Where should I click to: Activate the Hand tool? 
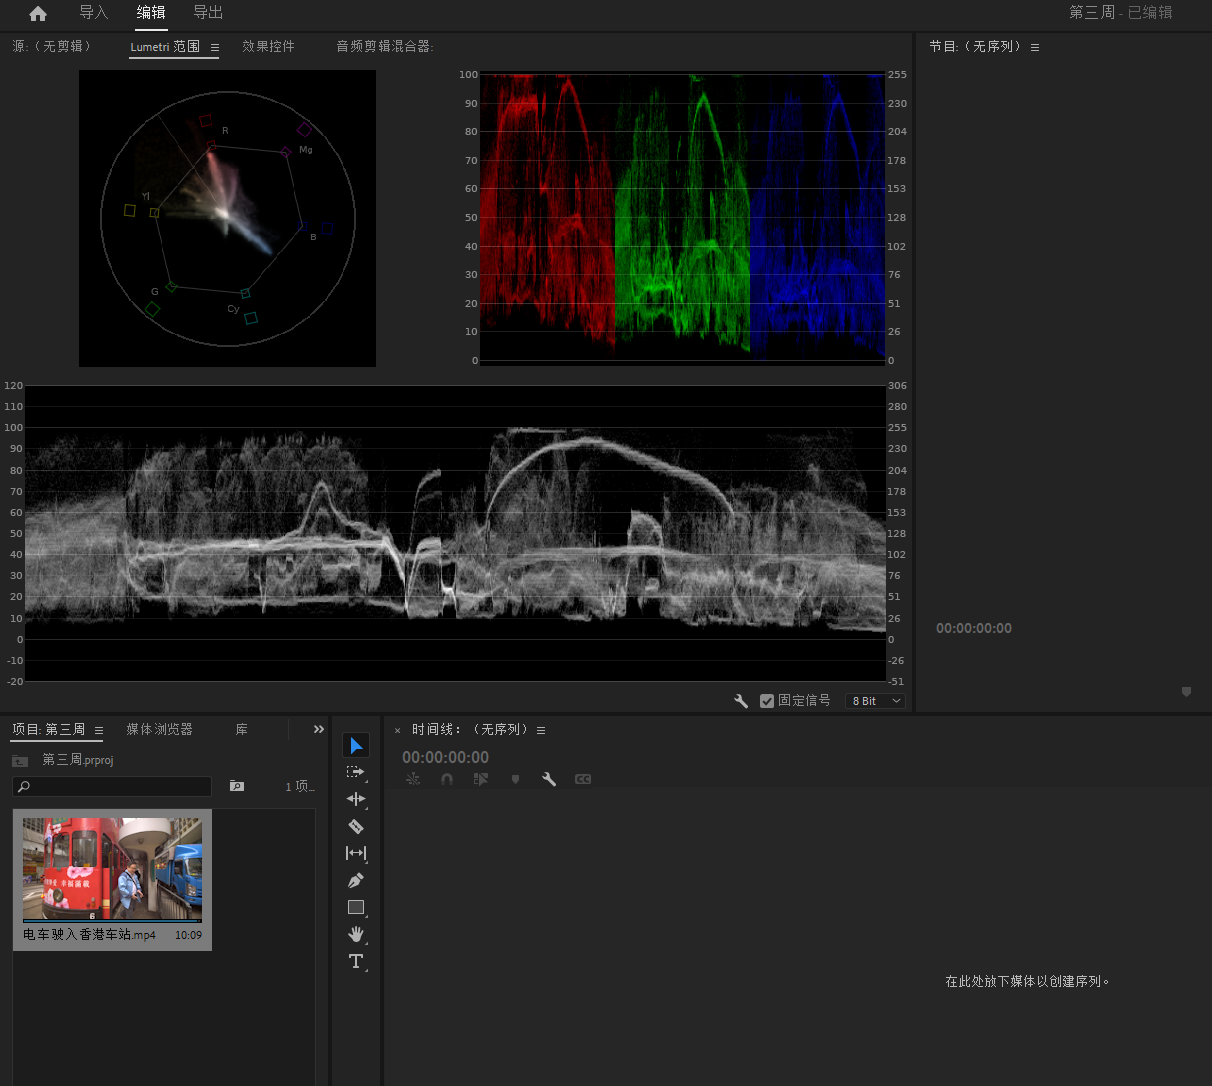point(355,934)
